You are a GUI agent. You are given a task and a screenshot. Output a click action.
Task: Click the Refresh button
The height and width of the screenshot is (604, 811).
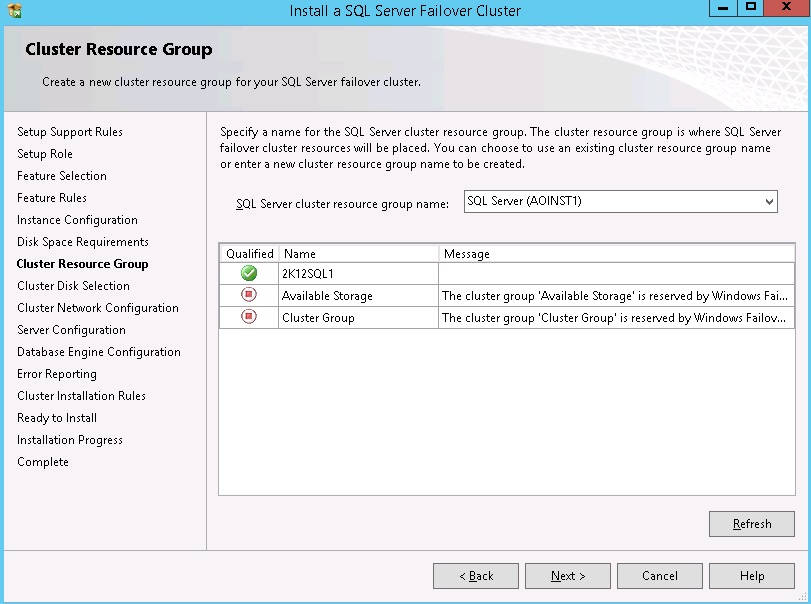[752, 524]
